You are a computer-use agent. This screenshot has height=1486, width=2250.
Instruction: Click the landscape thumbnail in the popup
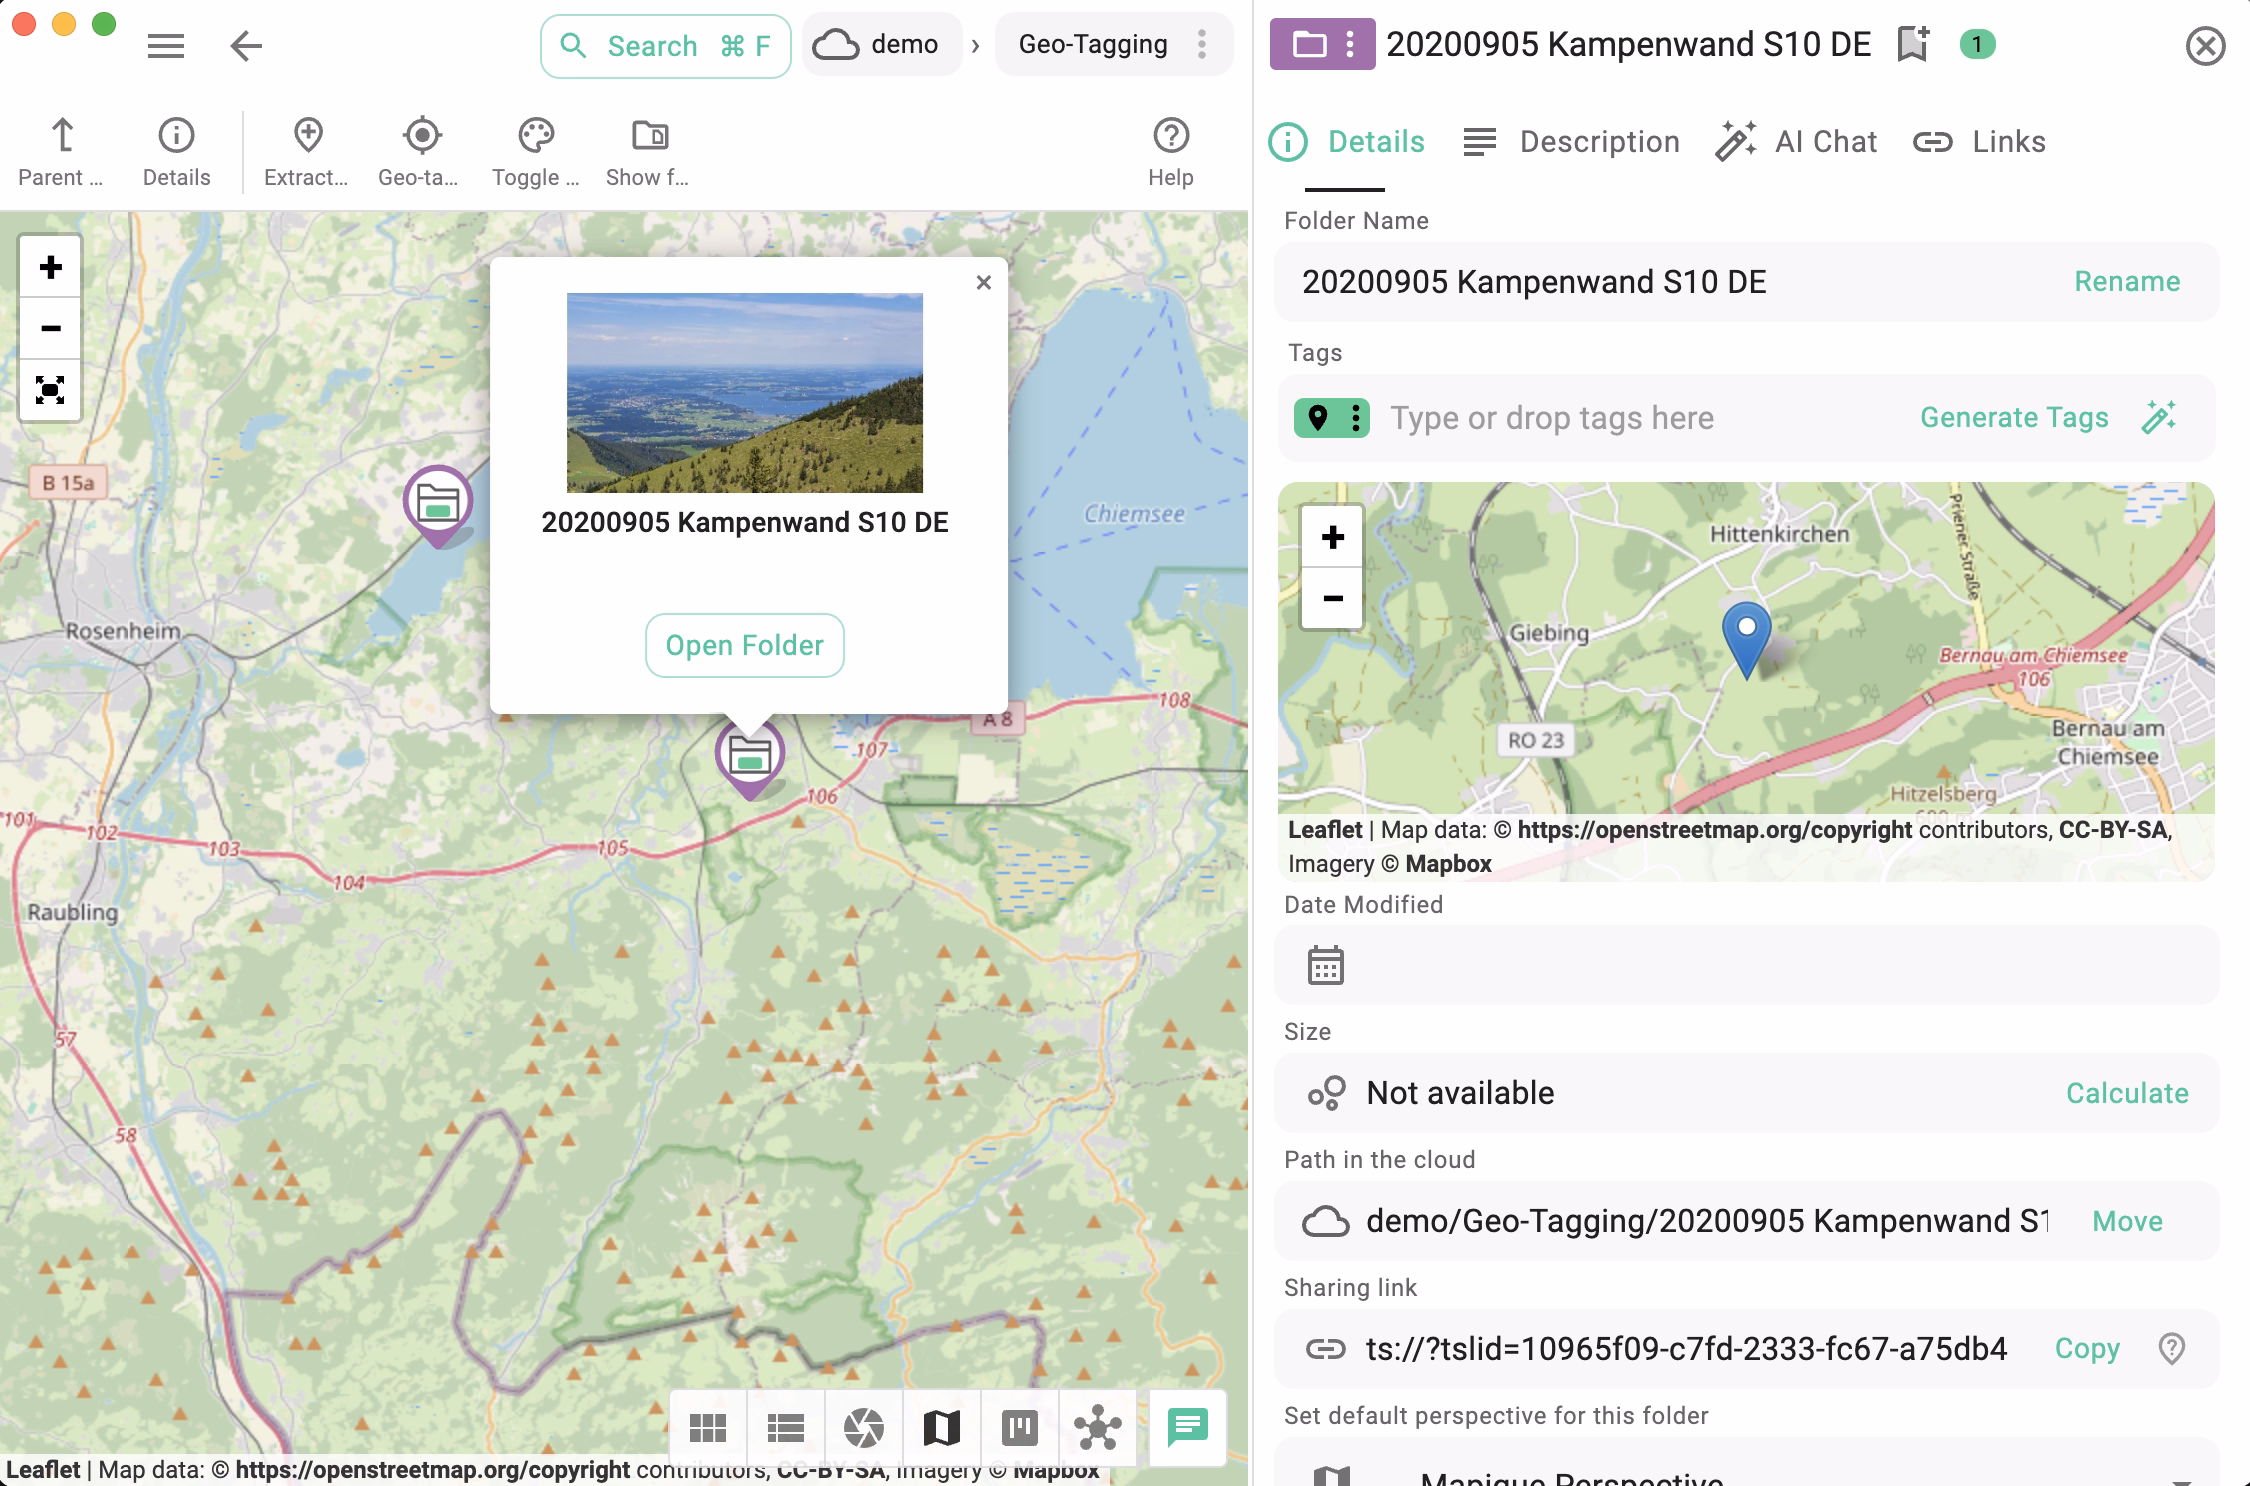click(x=744, y=393)
